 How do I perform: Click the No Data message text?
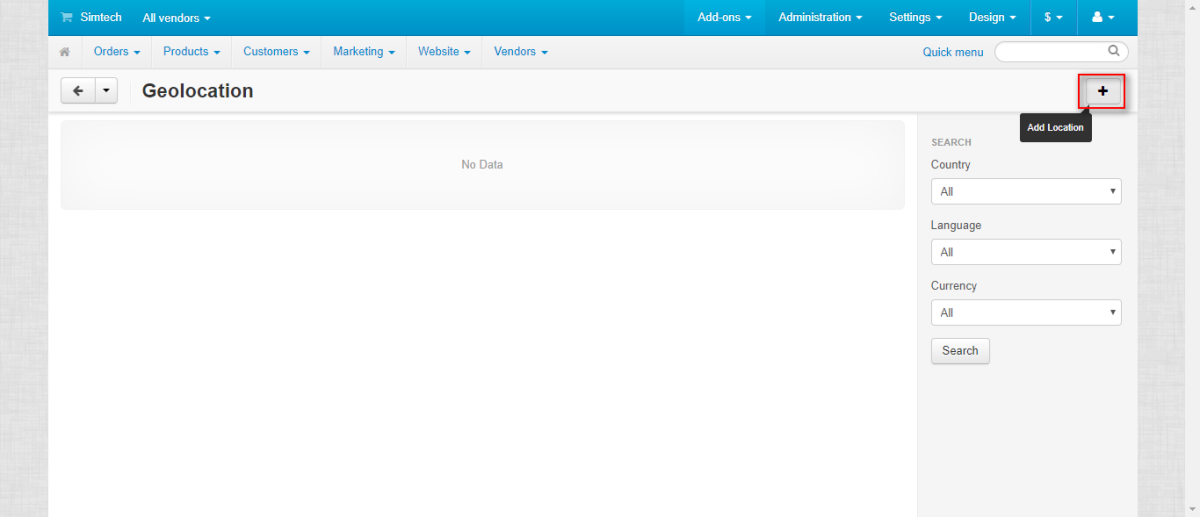point(482,164)
